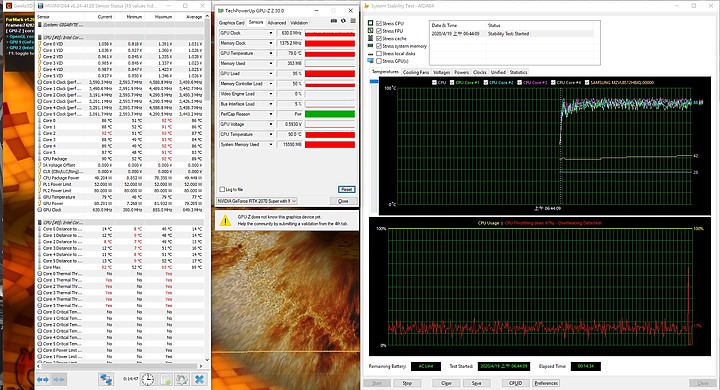The image size is (720, 390).
Task: Click the Save button in AIDA64
Action: pyautogui.click(x=477, y=383)
